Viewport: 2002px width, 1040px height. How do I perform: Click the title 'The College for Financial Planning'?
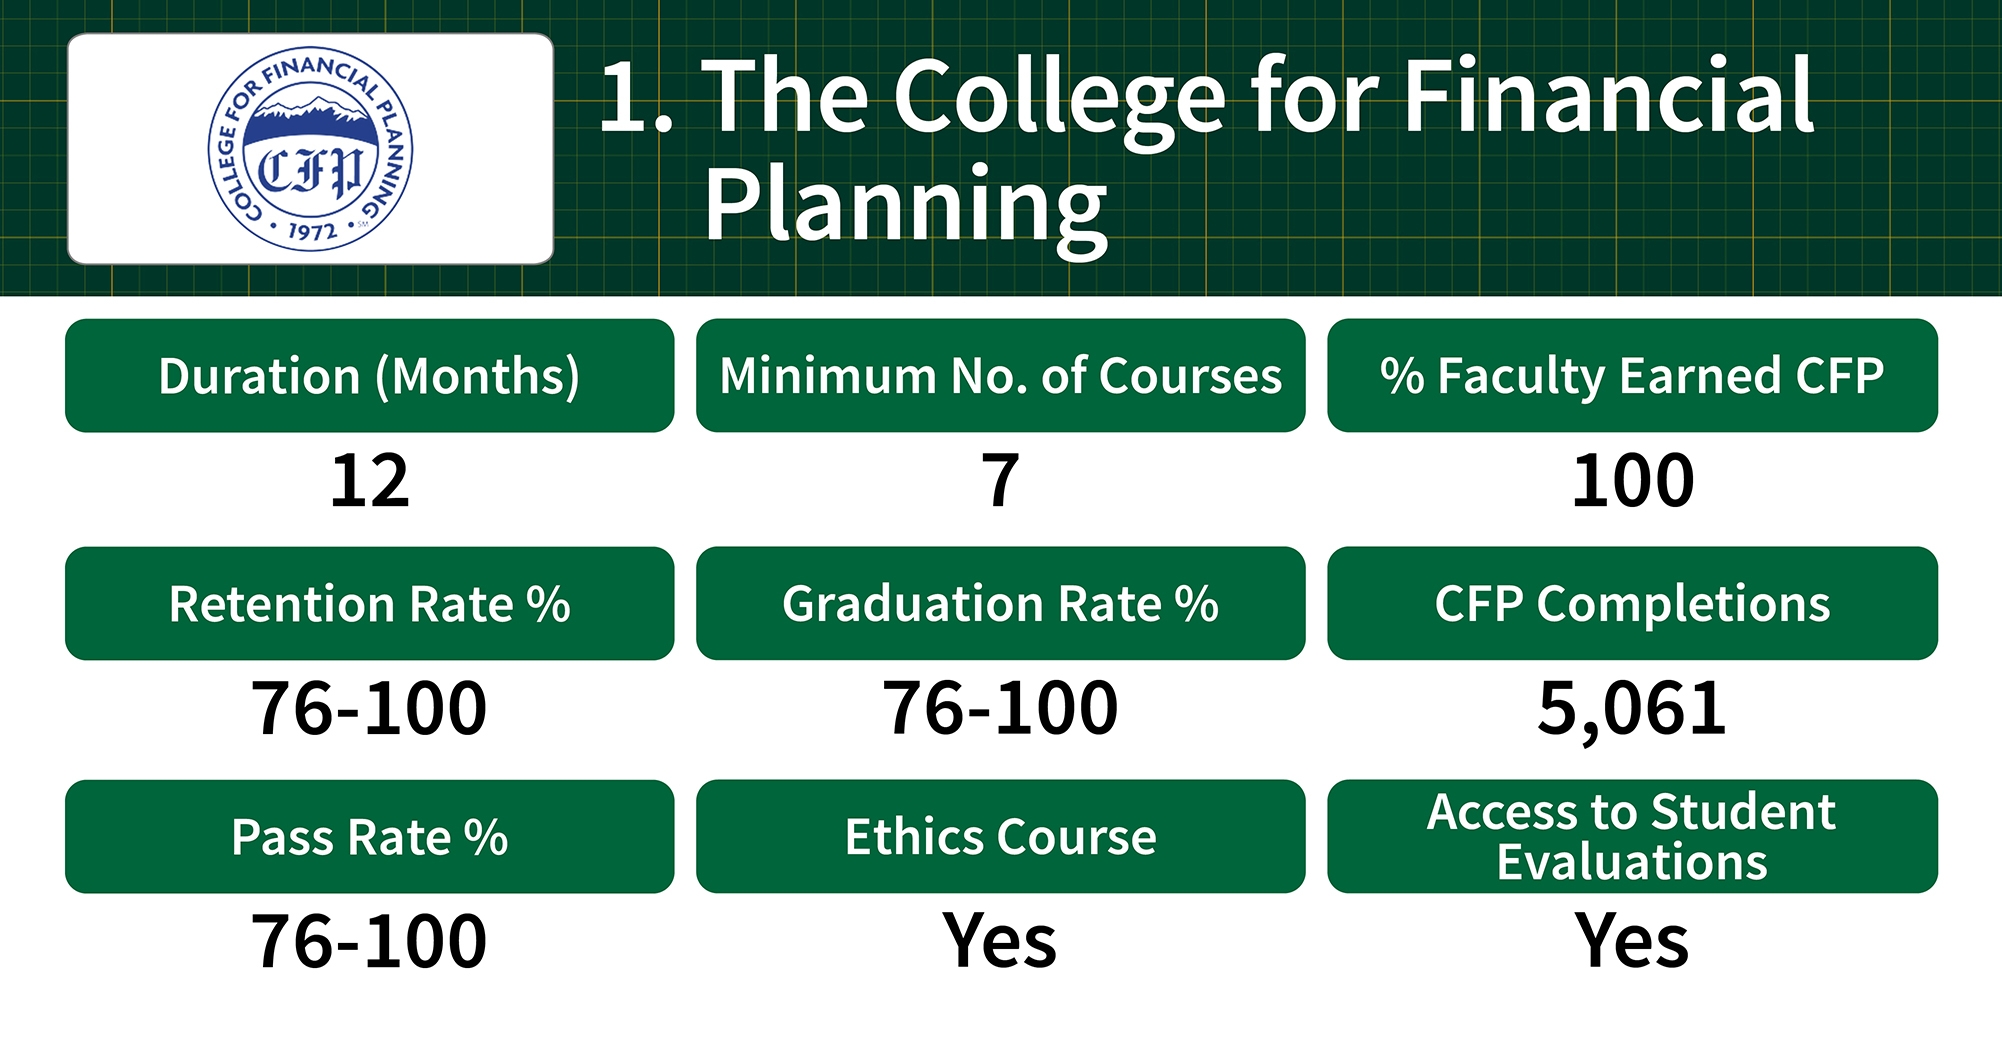[1207, 148]
